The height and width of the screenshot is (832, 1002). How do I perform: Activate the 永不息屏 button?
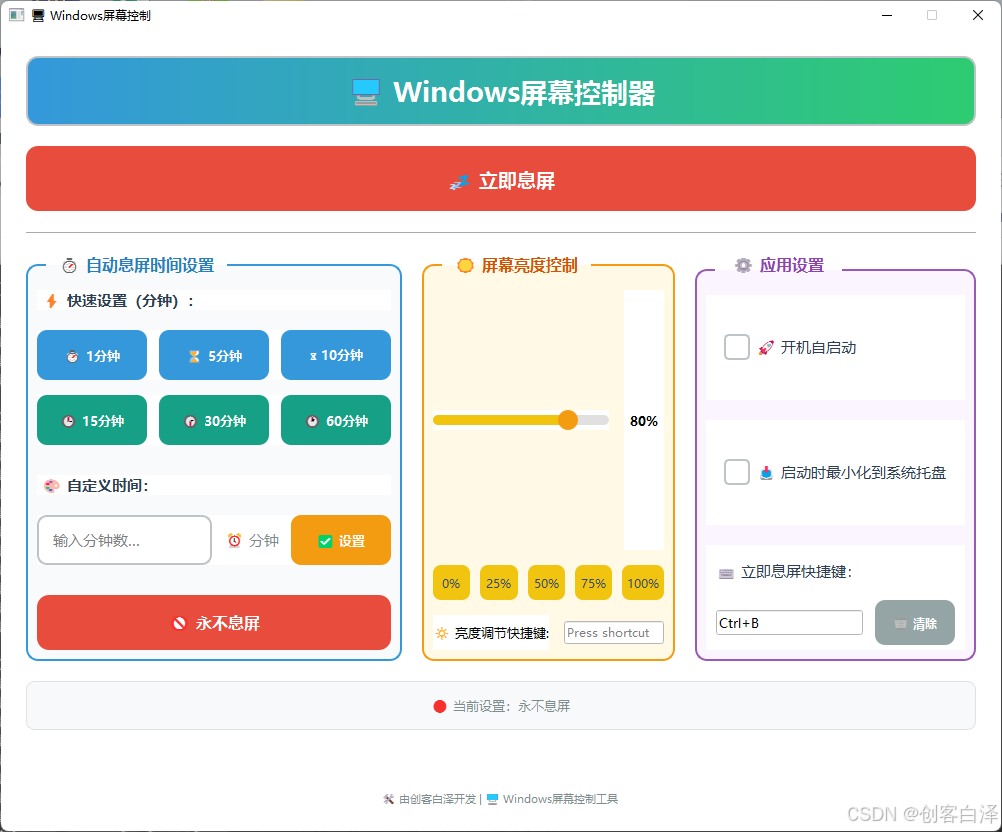pyautogui.click(x=214, y=622)
